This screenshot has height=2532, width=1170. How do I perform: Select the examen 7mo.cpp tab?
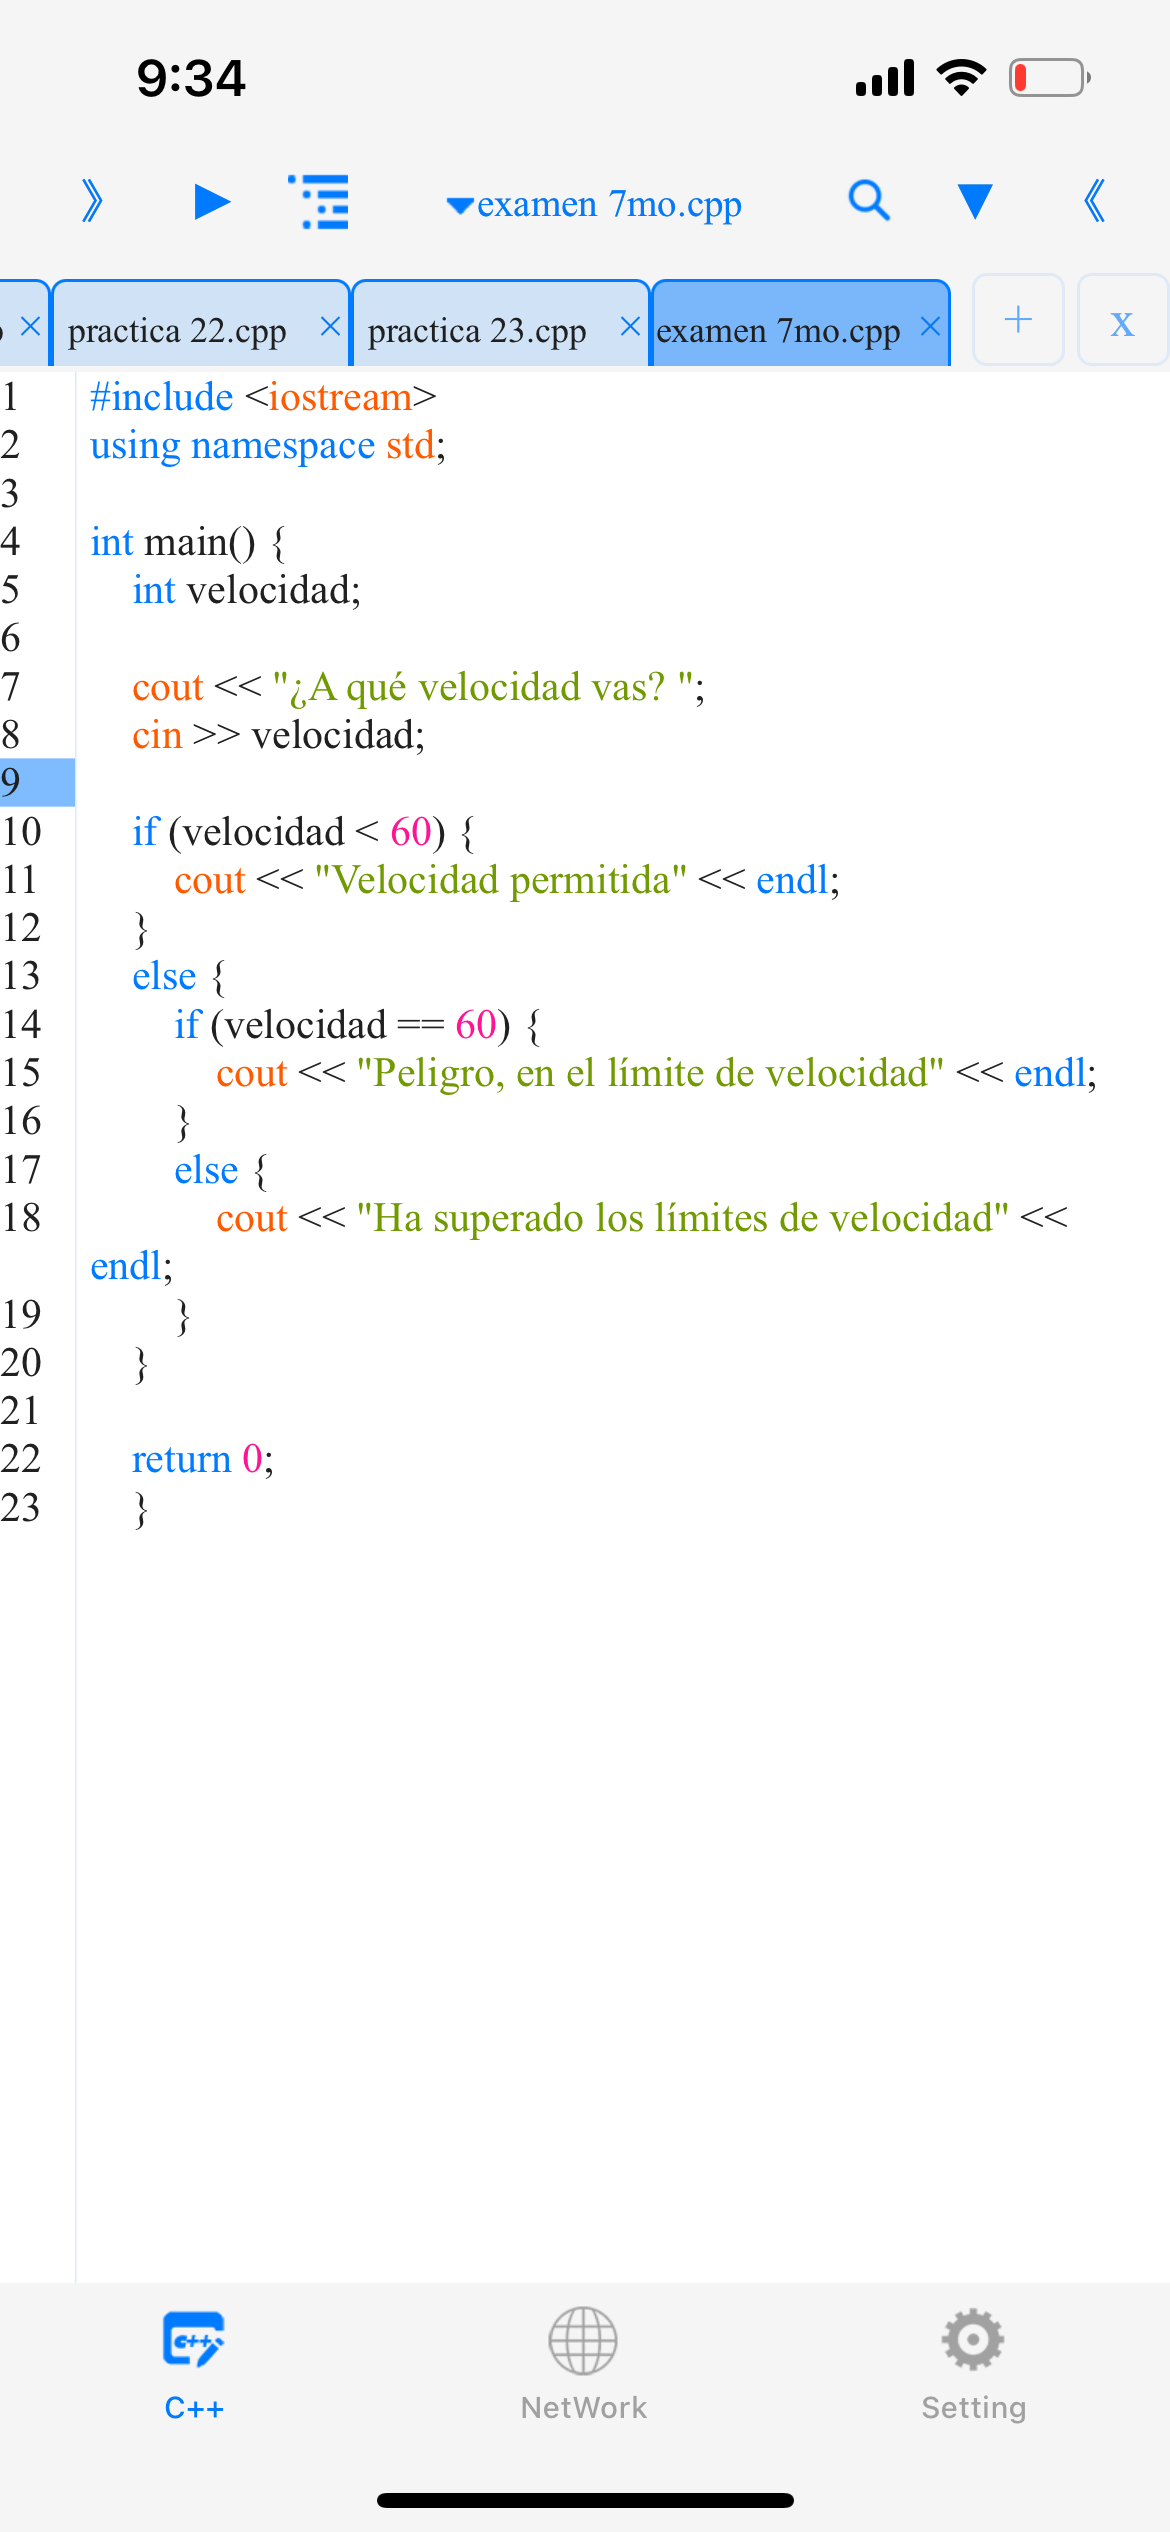(778, 330)
